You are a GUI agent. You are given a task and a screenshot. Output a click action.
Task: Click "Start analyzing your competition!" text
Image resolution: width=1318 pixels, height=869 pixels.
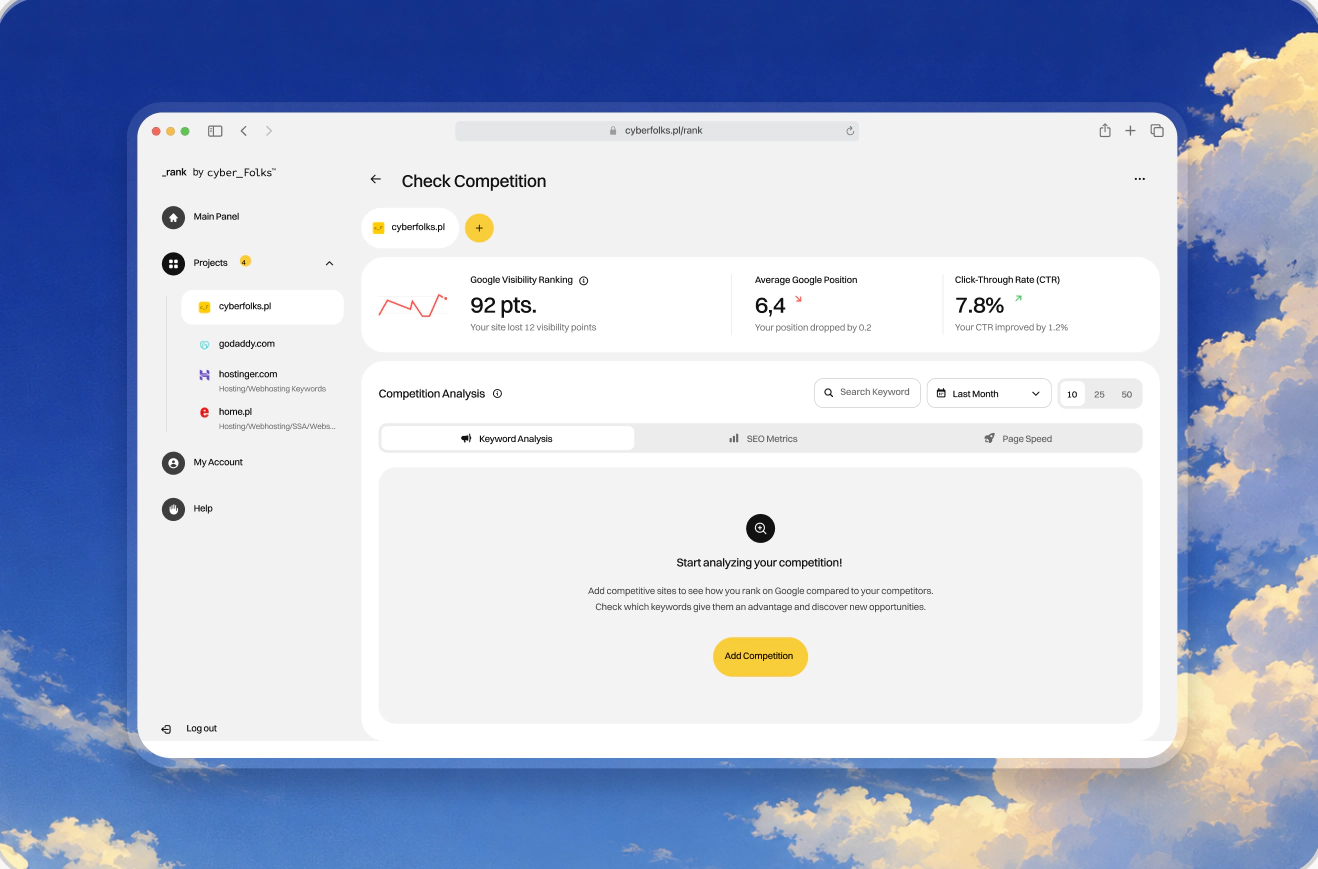pyautogui.click(x=760, y=563)
